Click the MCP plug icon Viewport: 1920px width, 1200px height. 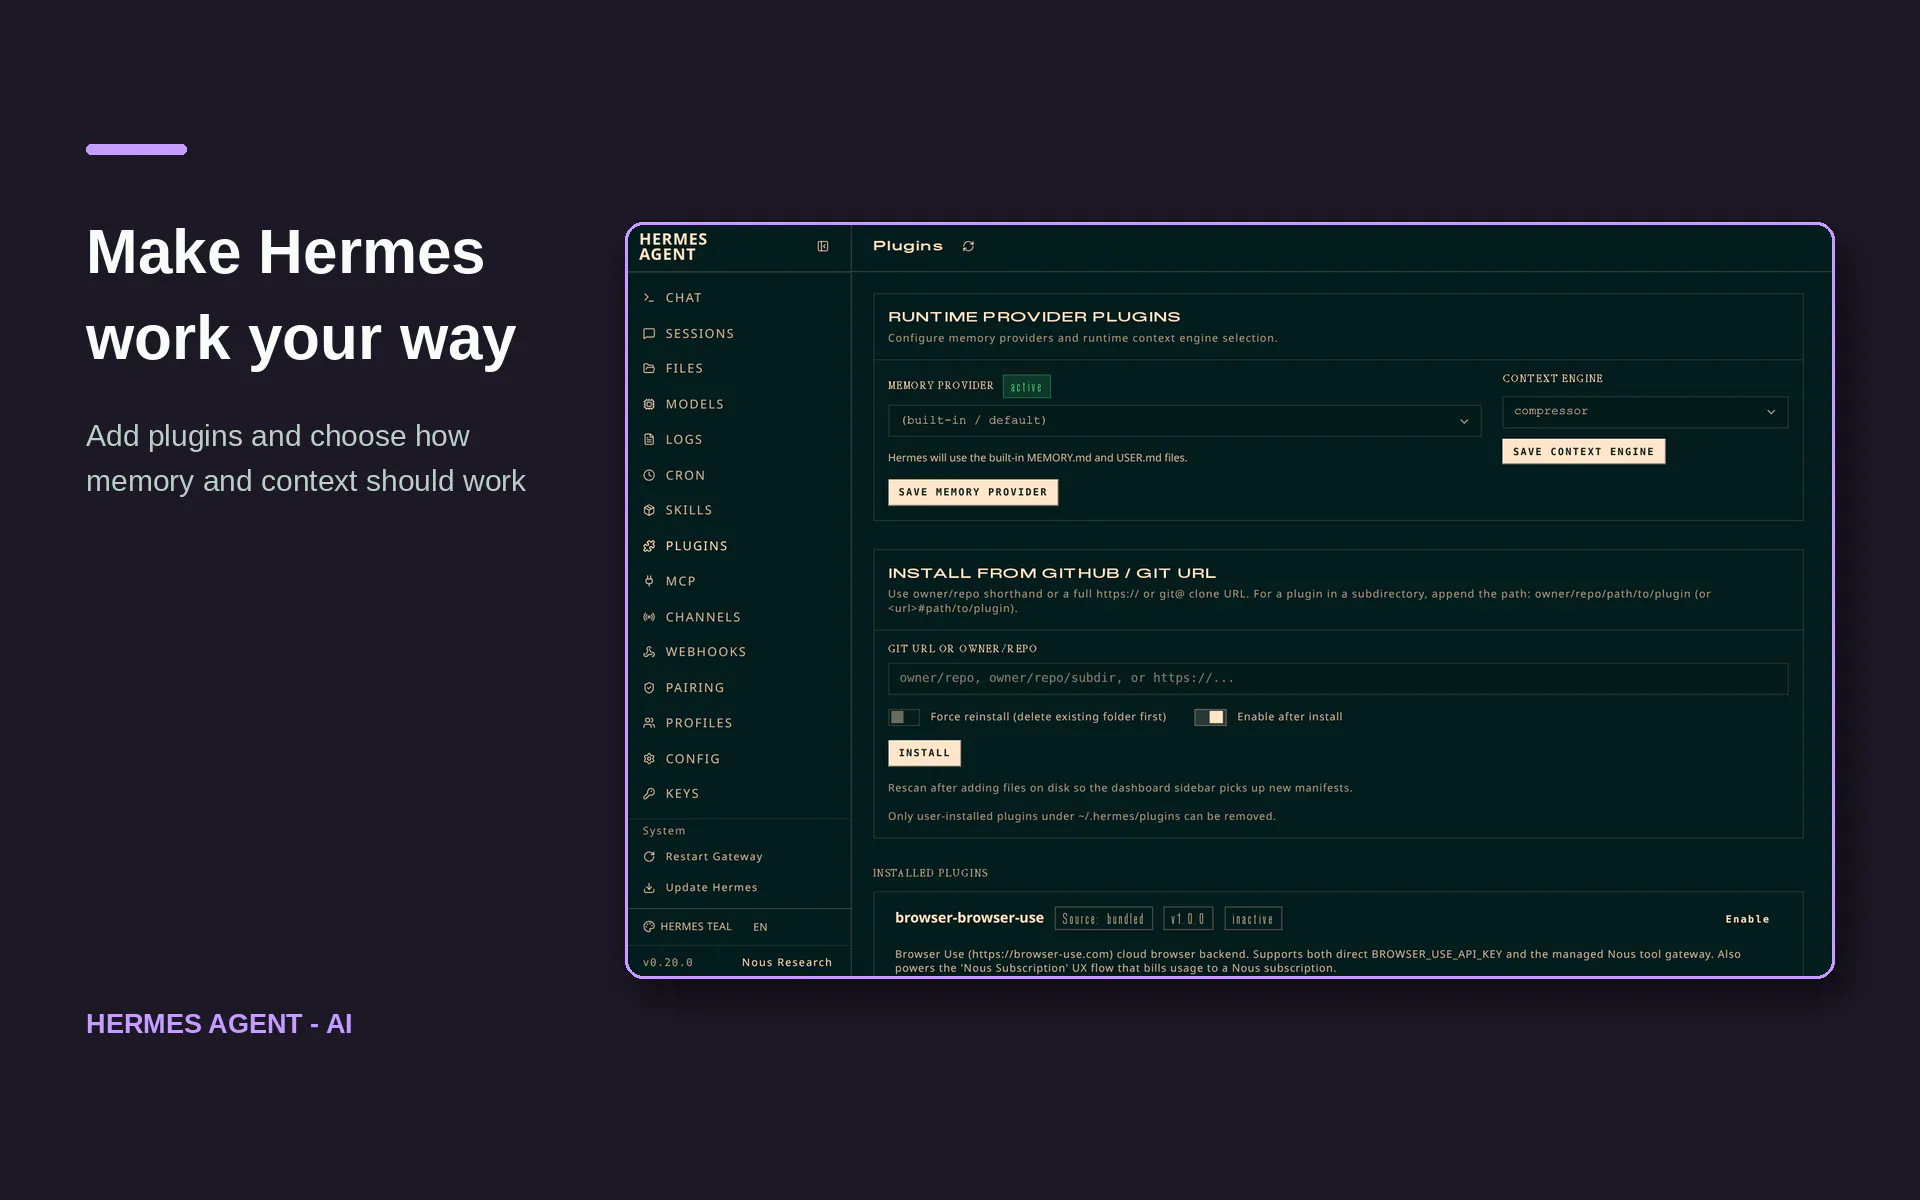tap(649, 582)
